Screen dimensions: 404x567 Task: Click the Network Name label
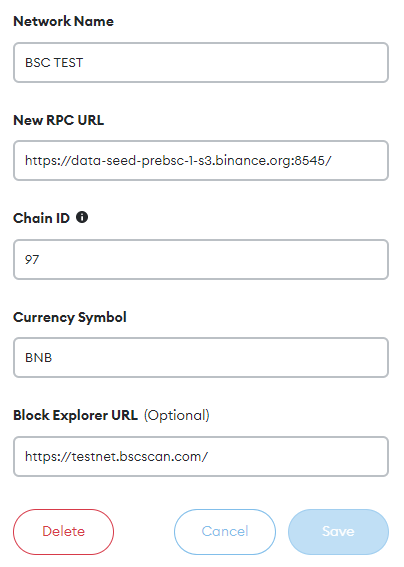coord(64,21)
